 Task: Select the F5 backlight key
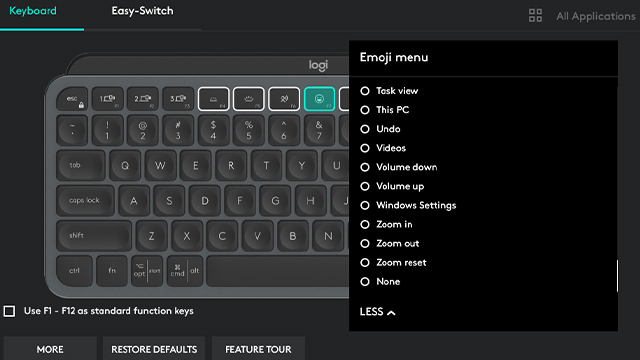[249, 99]
